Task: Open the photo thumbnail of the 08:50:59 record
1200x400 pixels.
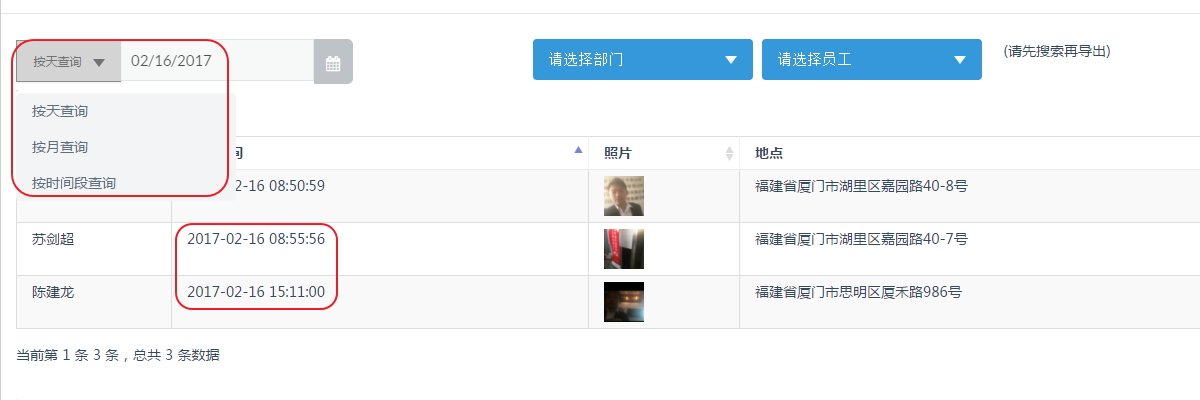Action: coord(624,196)
